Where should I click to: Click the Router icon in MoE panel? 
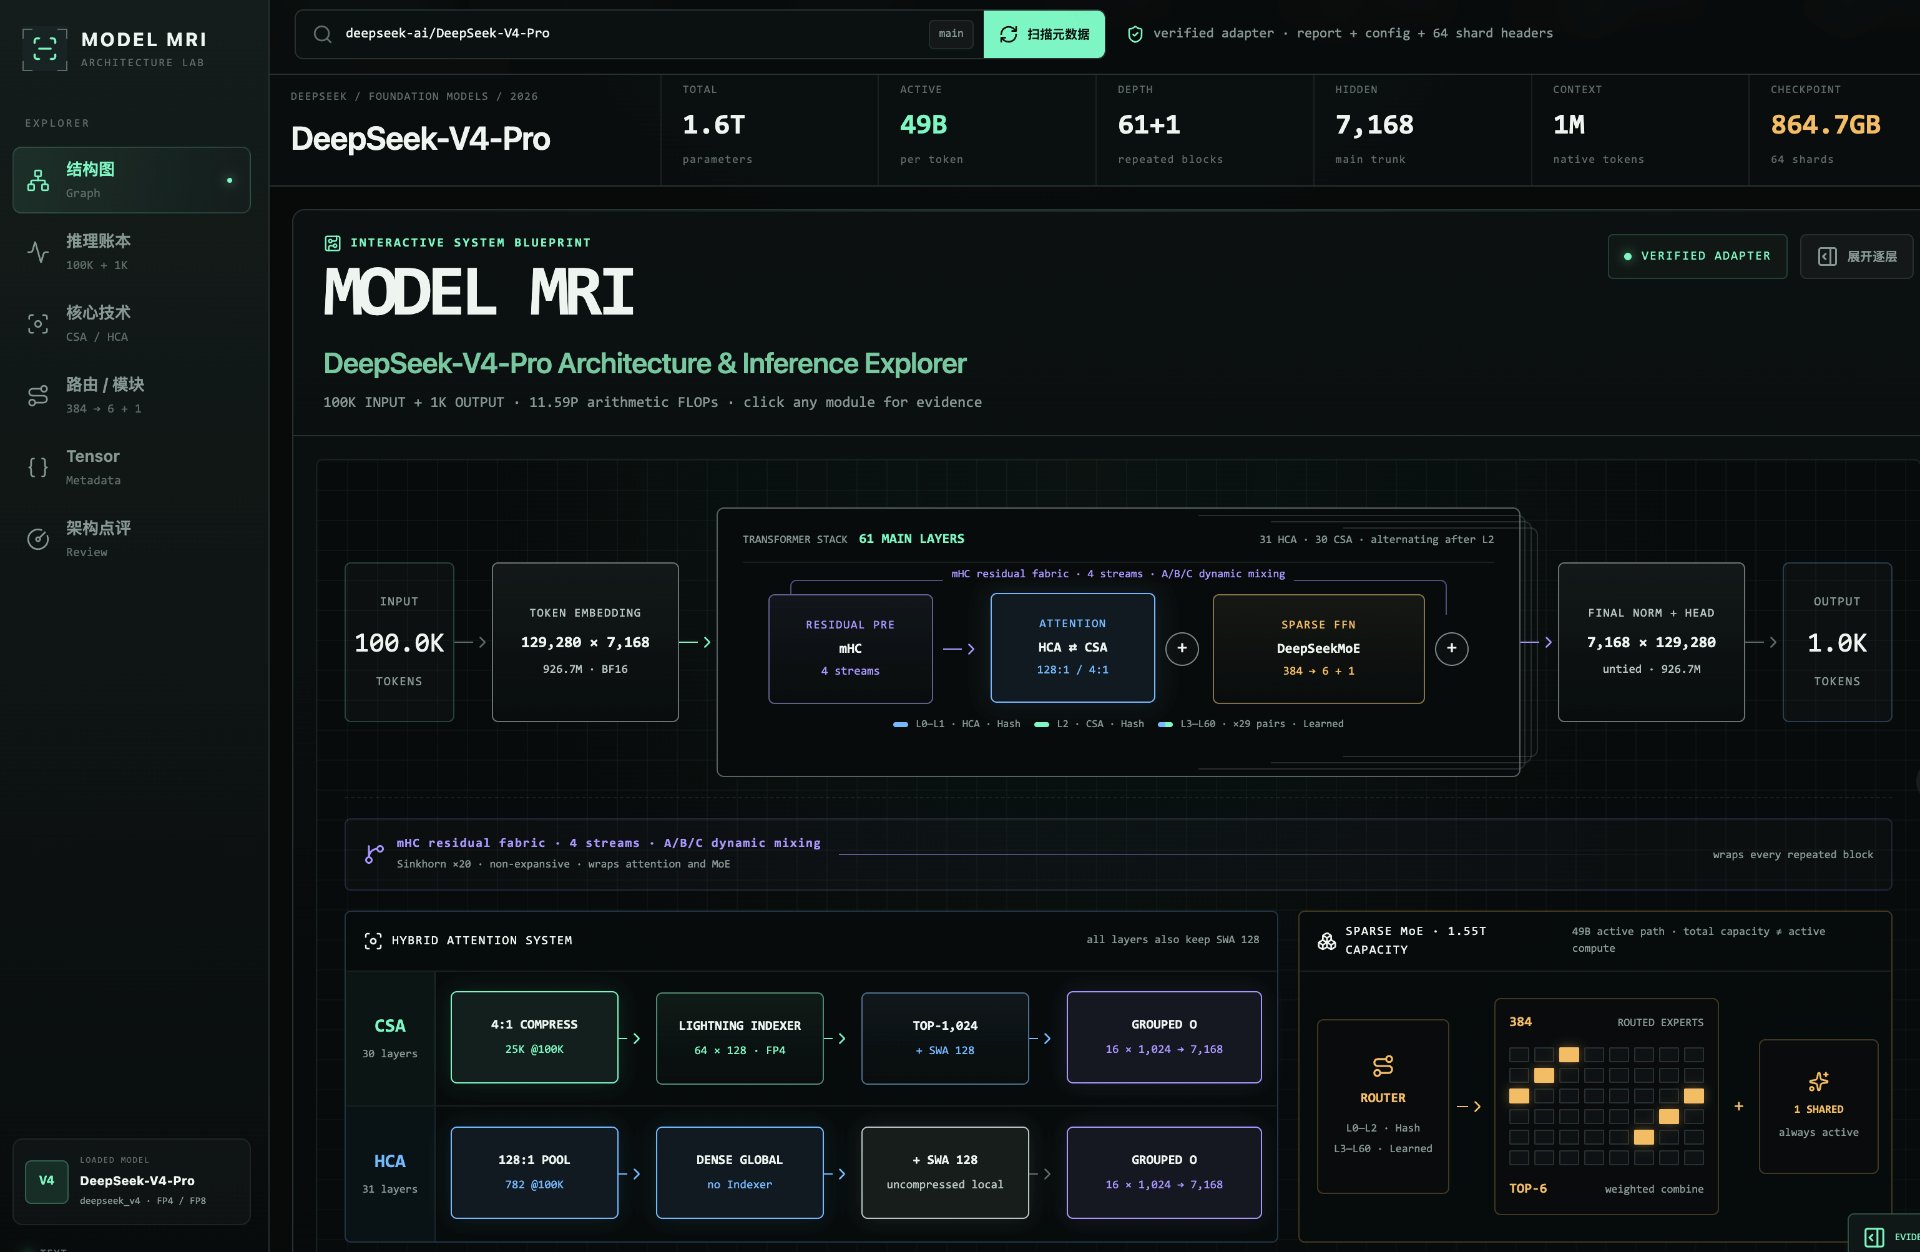(1383, 1066)
